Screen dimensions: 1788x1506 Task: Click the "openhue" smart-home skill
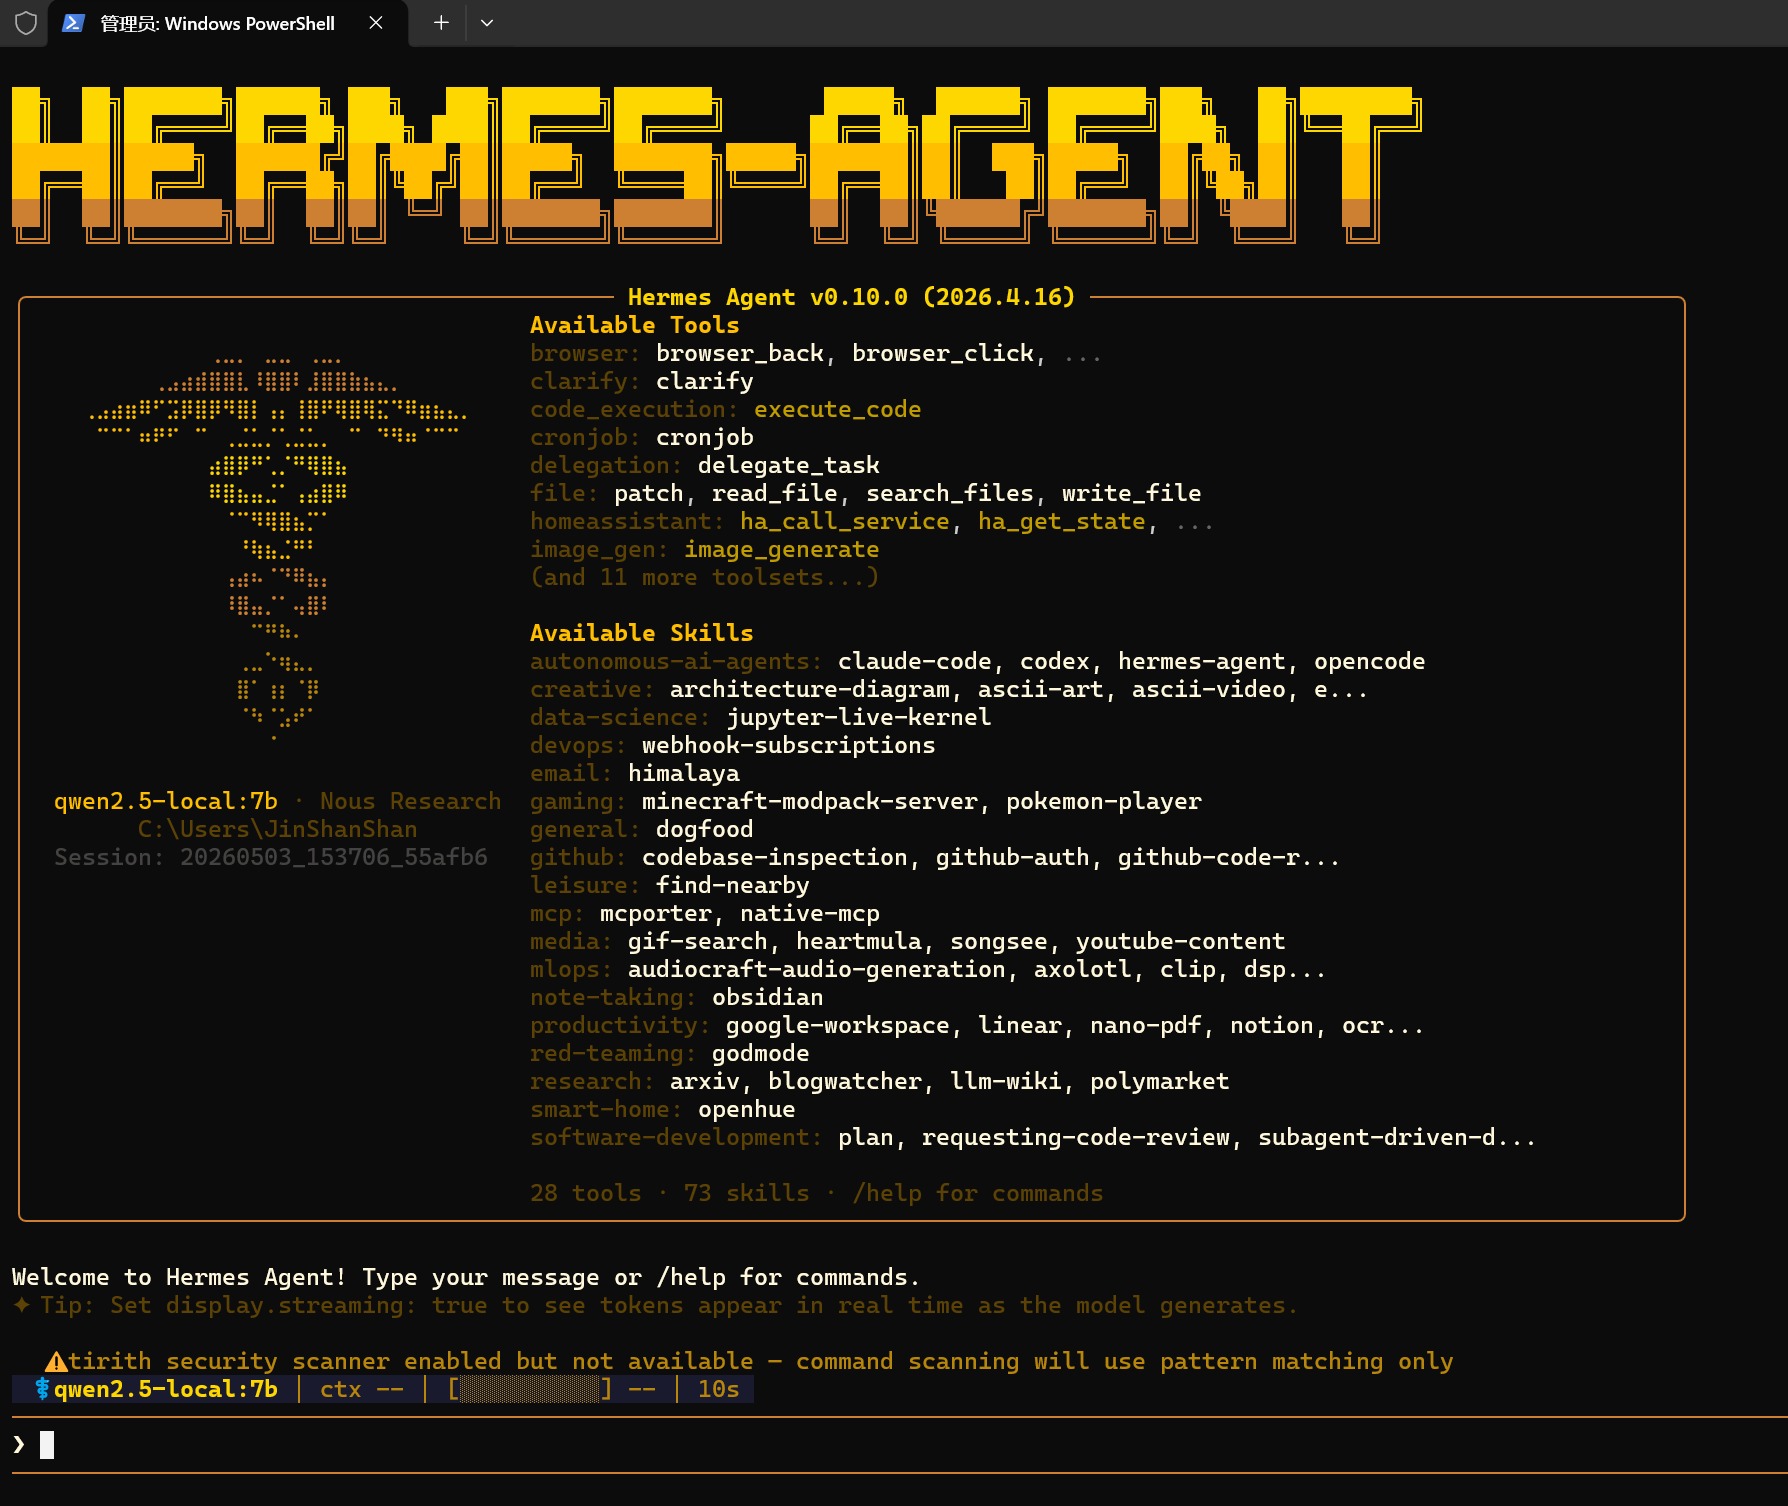point(747,1109)
